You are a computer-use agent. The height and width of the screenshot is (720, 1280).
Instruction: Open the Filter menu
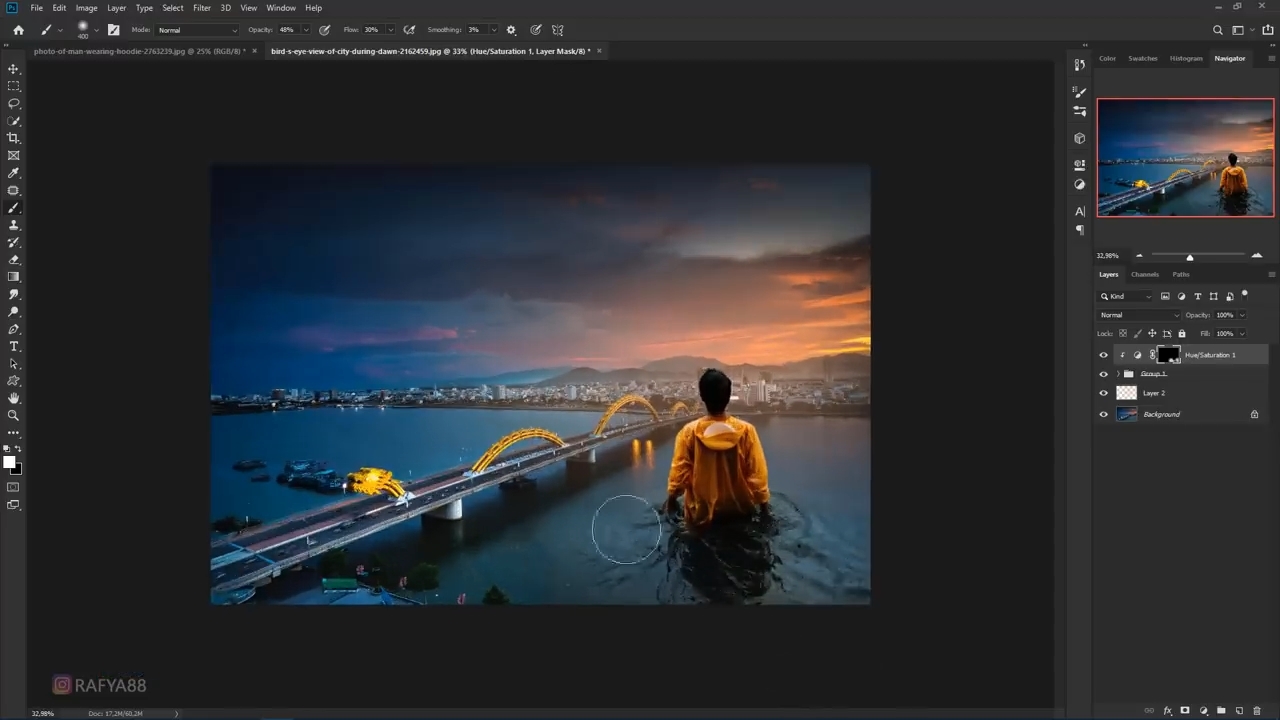(x=202, y=8)
